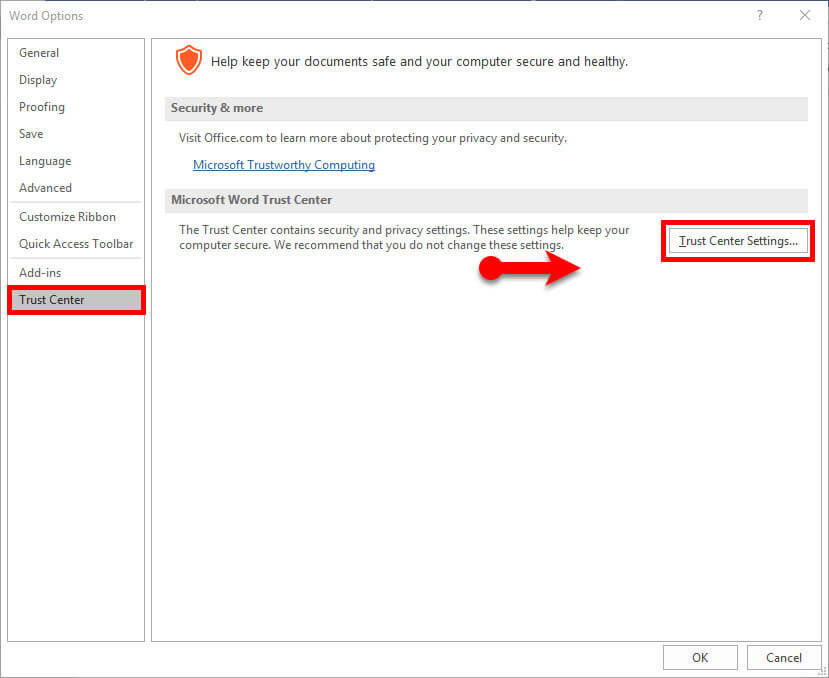Switch to the Proofing category
This screenshot has height=678, width=829.
(42, 107)
